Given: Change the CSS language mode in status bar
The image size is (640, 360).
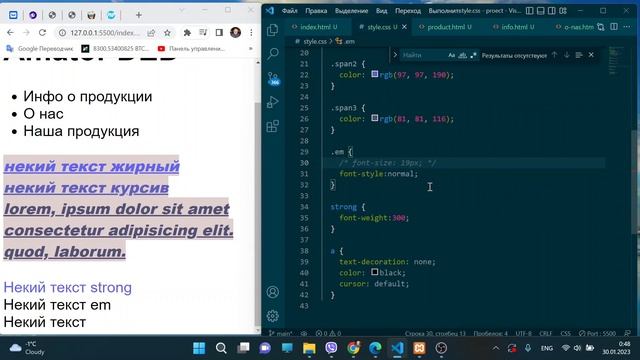Looking at the screenshot, I should click(x=565, y=333).
